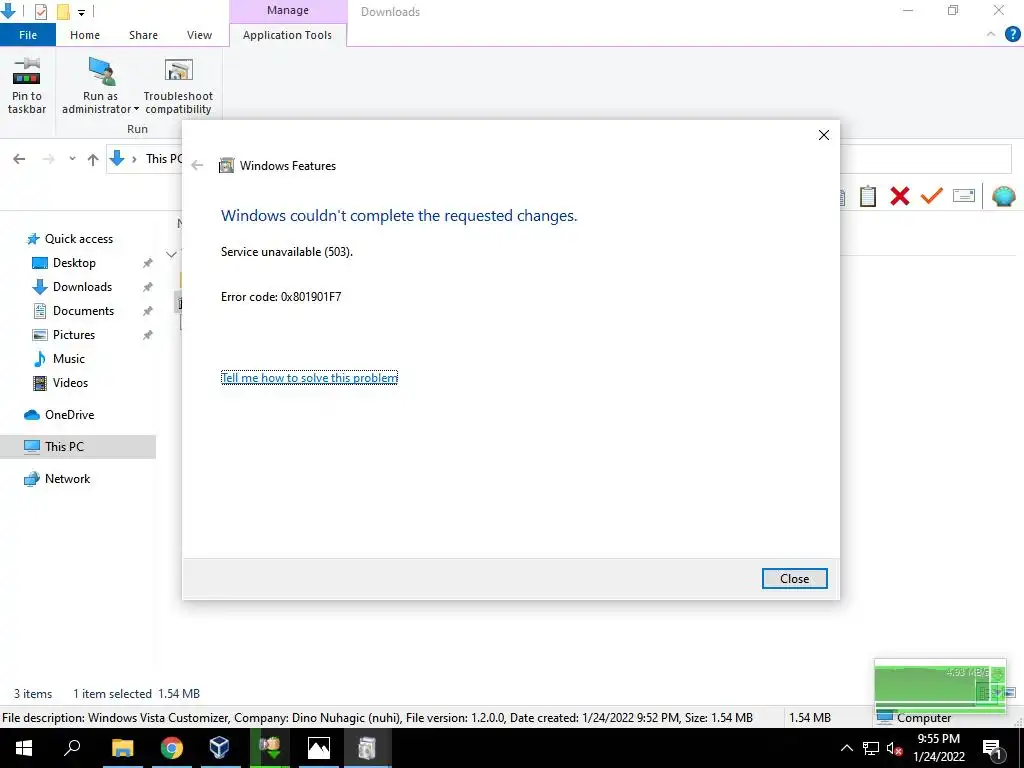Screen dimensions: 1024x768
Task: Show hidden system tray icons
Action: point(846,748)
